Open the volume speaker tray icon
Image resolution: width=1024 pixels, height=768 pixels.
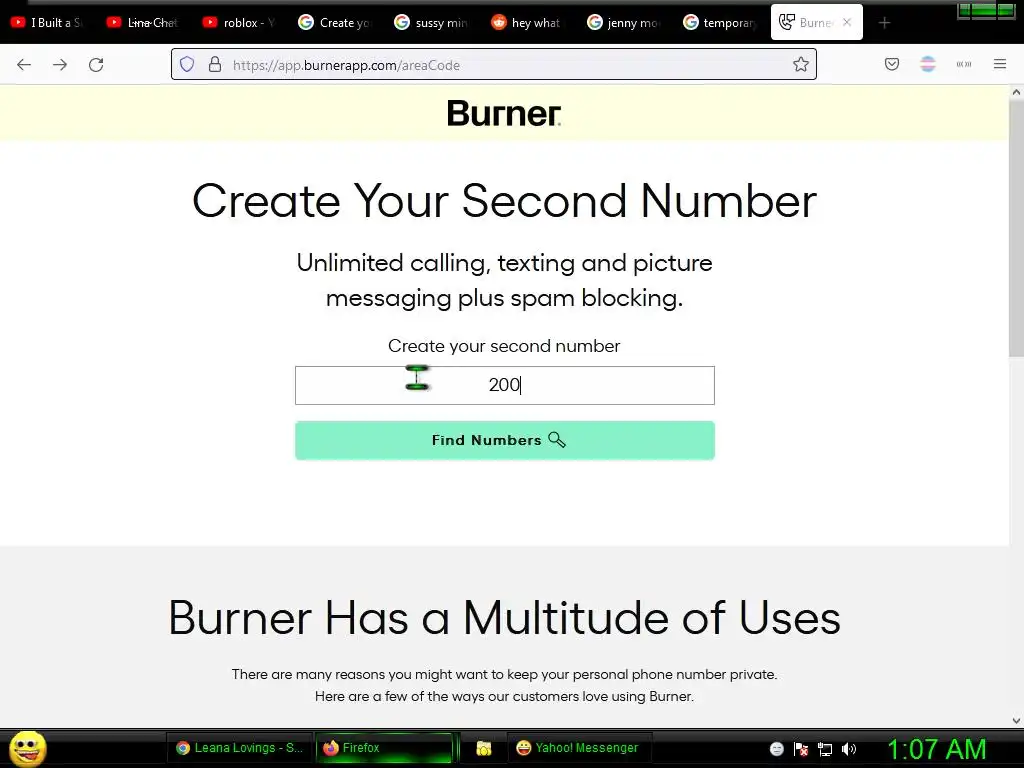click(849, 749)
